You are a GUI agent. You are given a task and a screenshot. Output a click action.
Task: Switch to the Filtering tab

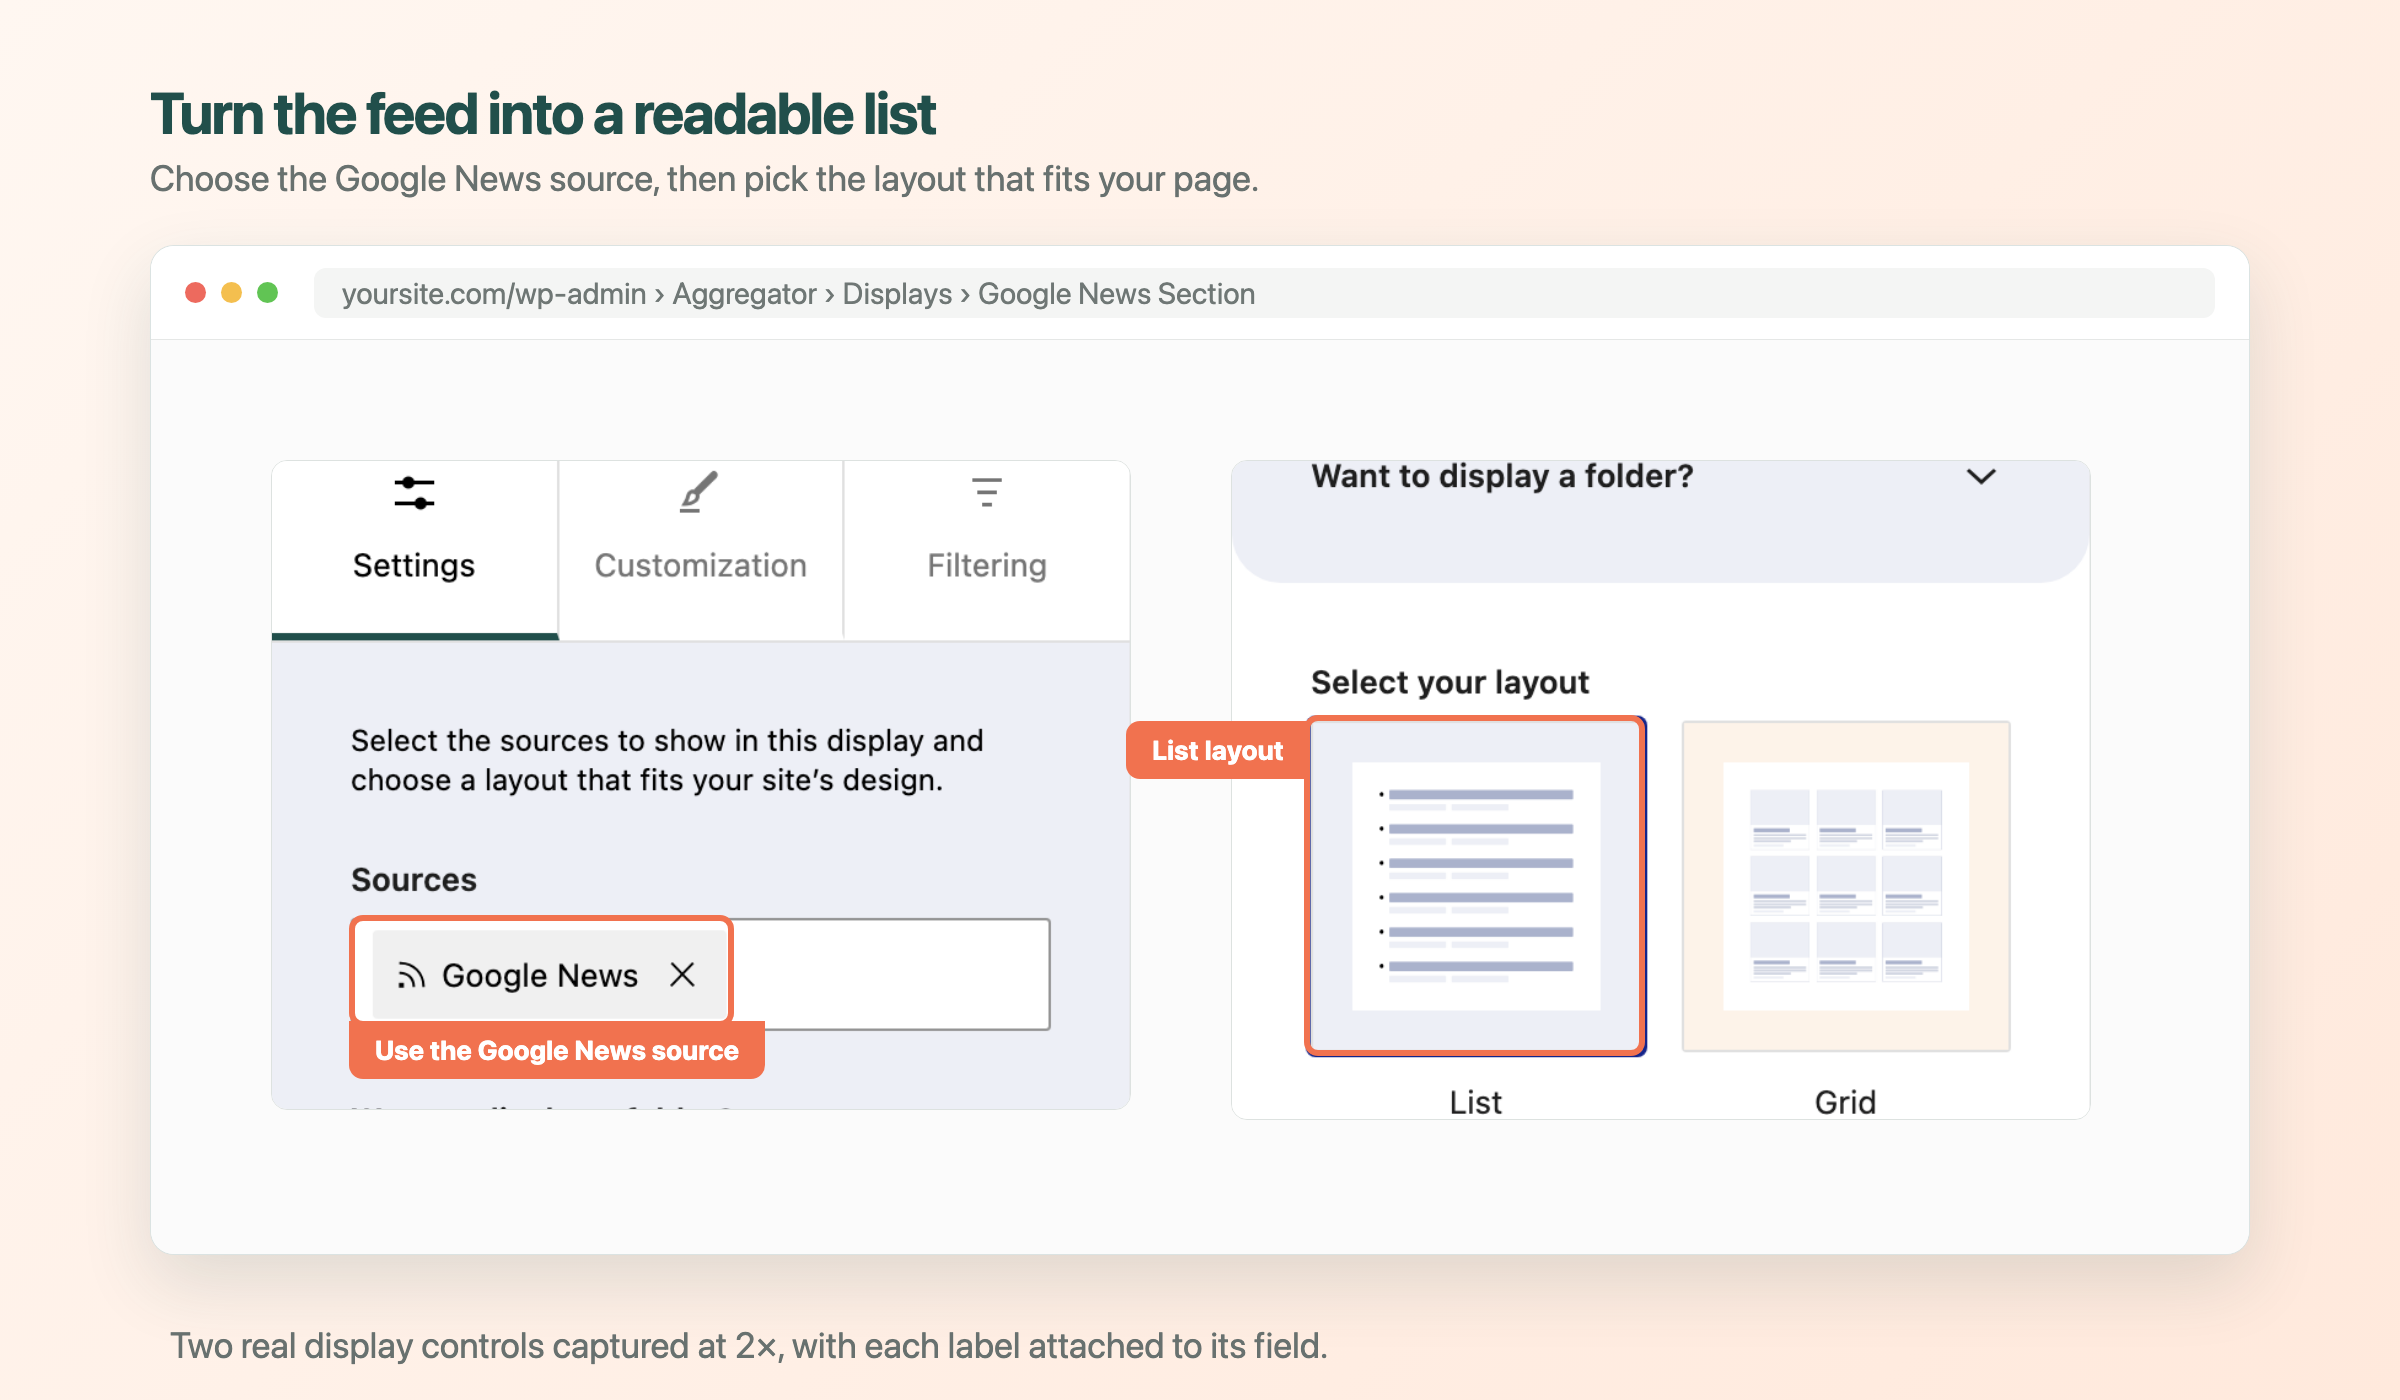point(987,549)
